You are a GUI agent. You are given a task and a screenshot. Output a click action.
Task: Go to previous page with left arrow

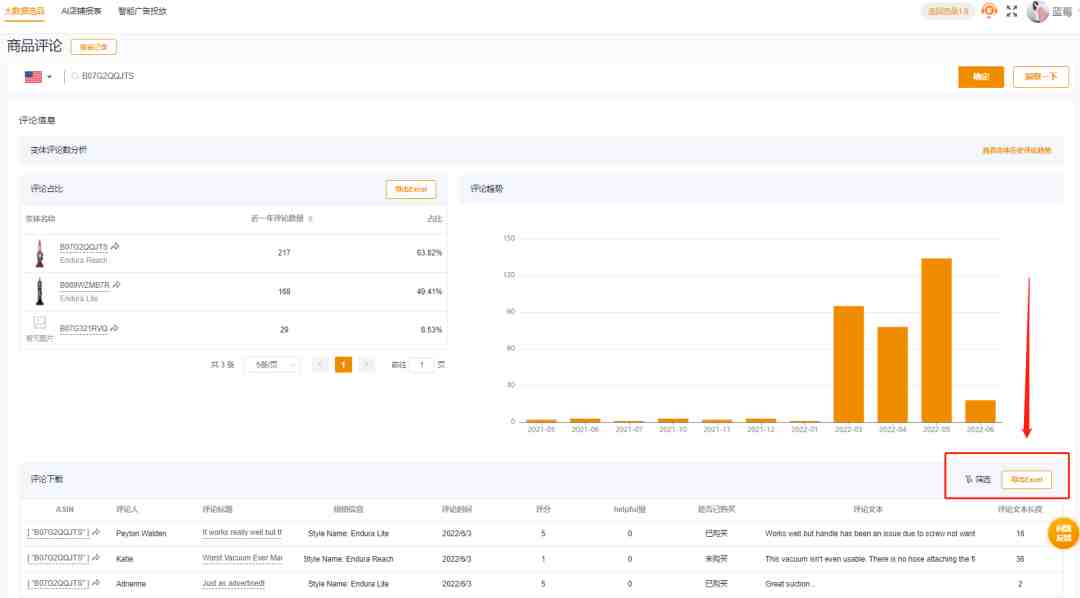click(x=320, y=364)
